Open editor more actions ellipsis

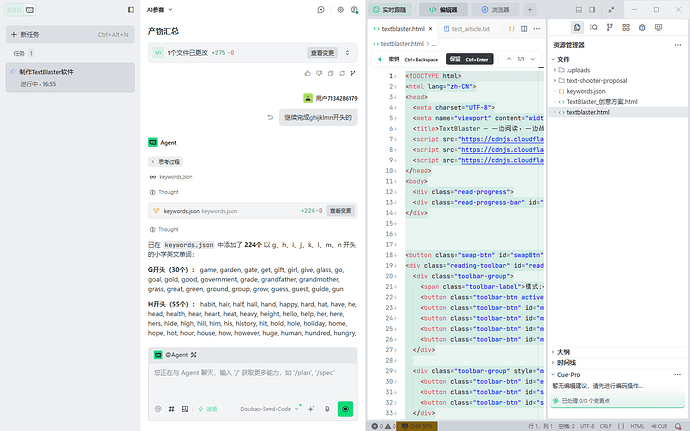click(537, 29)
